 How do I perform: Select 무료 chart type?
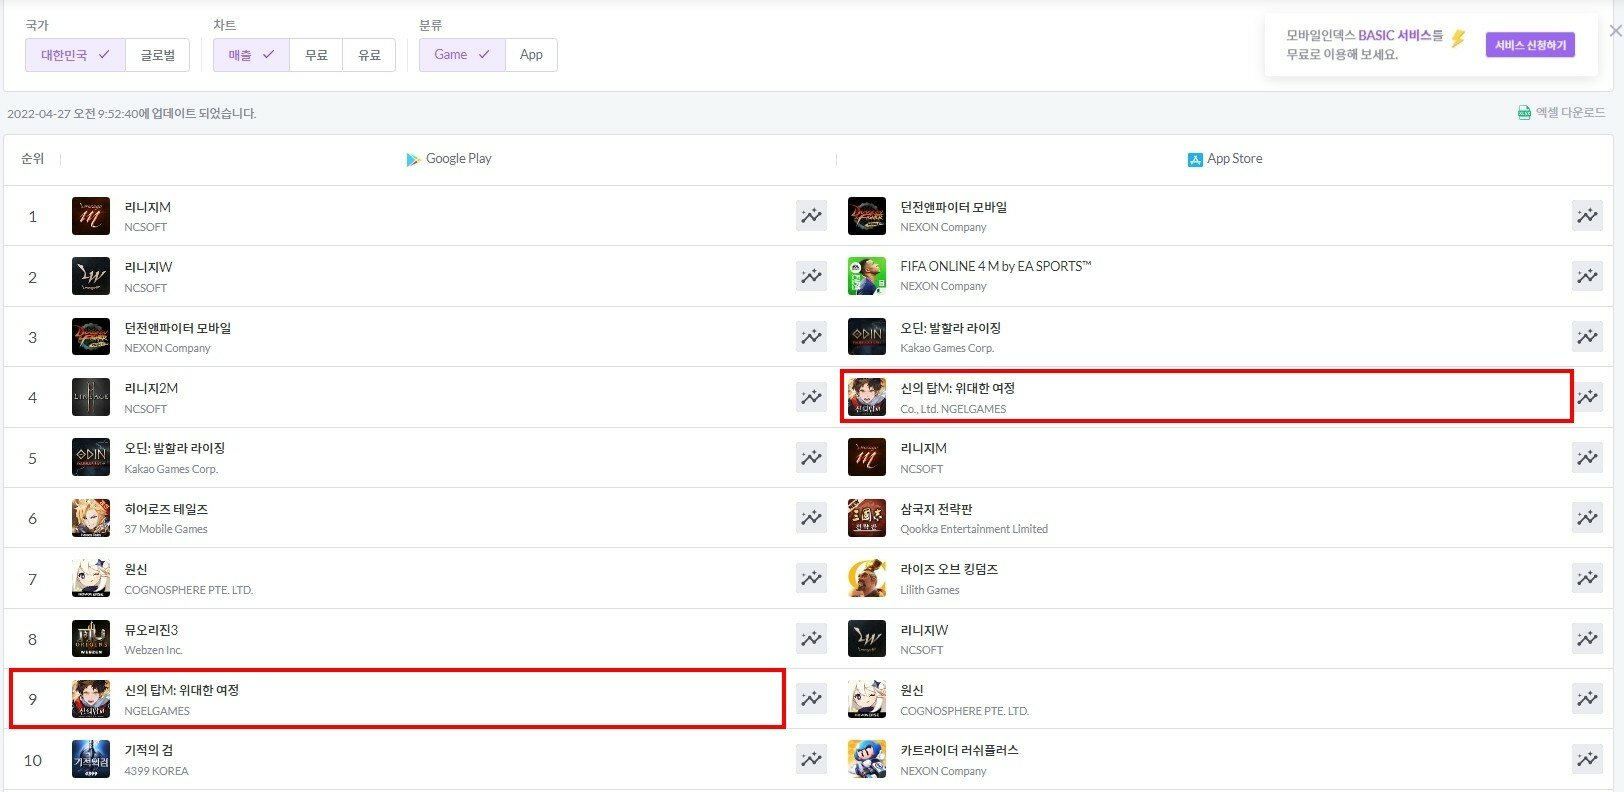(316, 55)
